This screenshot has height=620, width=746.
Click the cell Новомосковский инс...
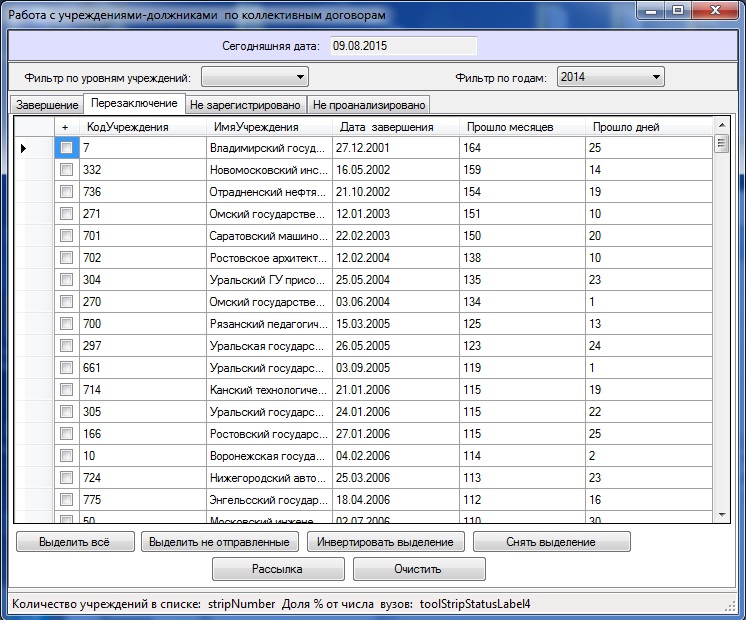(x=269, y=170)
